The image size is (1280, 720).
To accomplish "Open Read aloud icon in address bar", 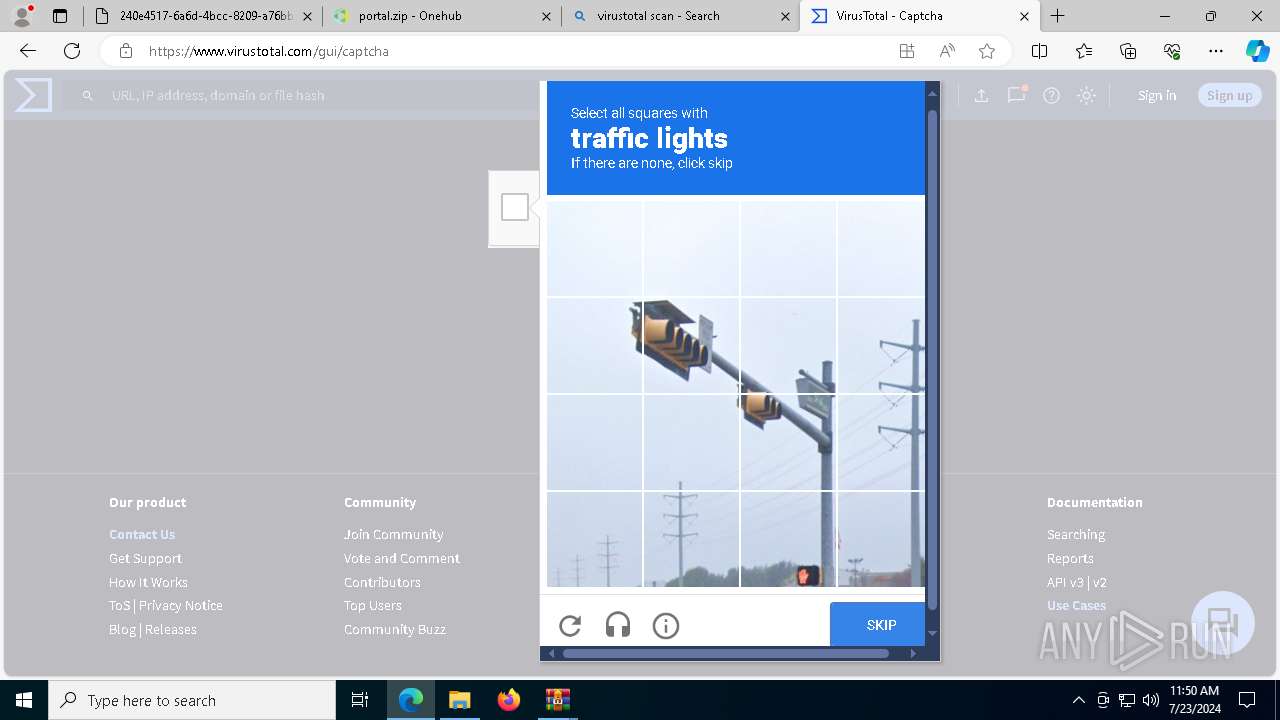I will 947,51.
